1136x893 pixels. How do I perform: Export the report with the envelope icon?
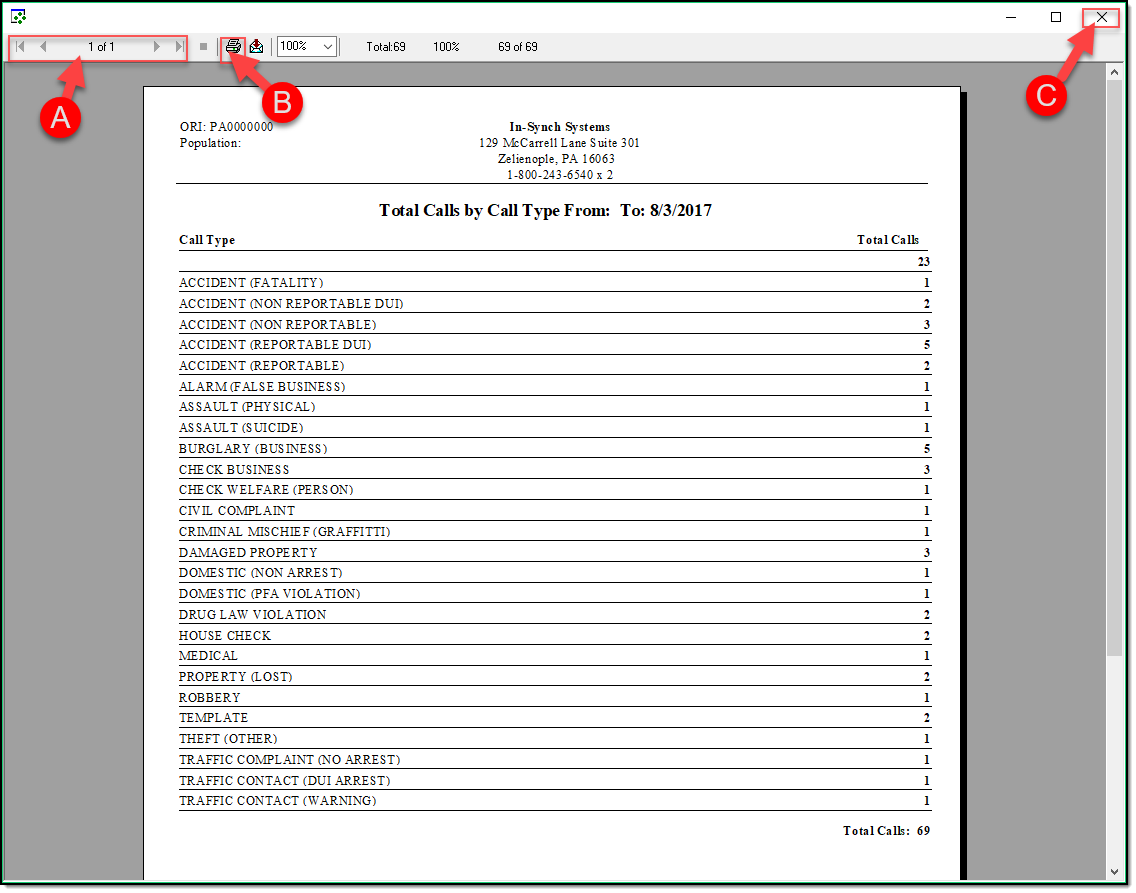pos(256,47)
